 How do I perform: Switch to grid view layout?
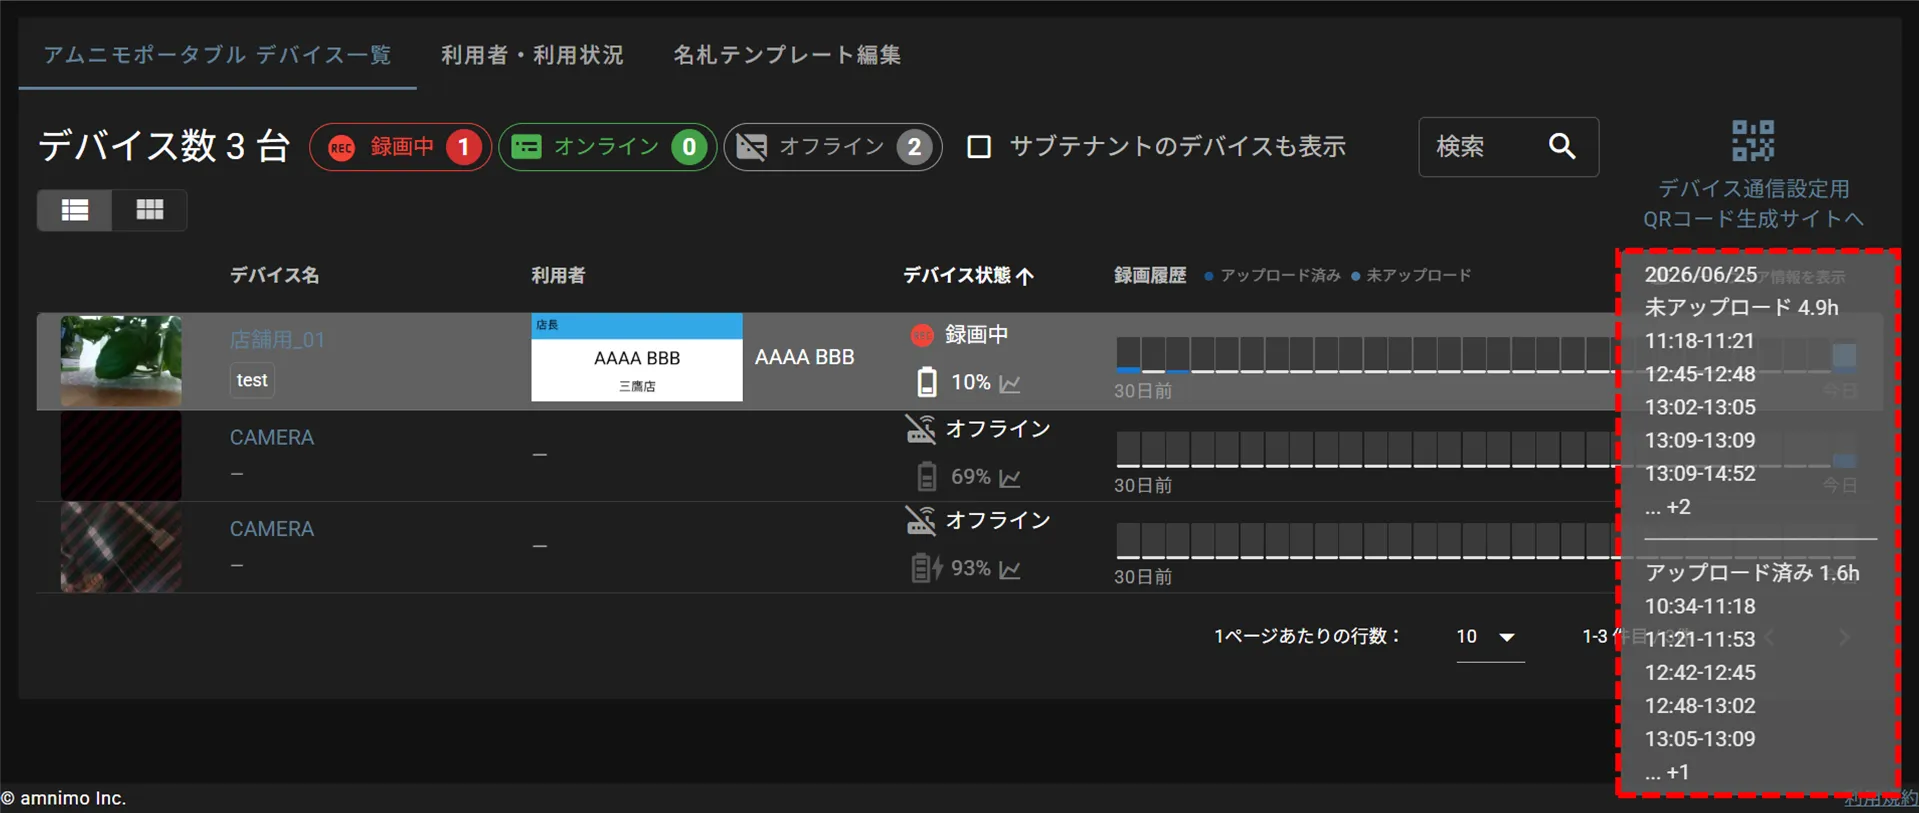click(x=150, y=210)
